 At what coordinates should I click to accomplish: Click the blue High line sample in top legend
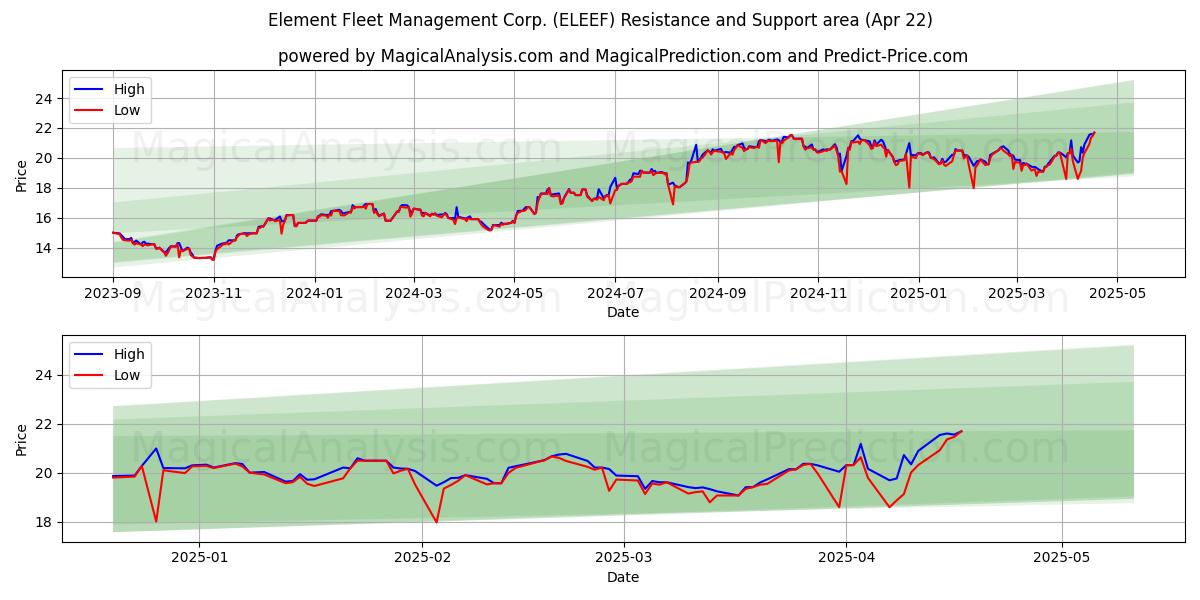pos(91,89)
